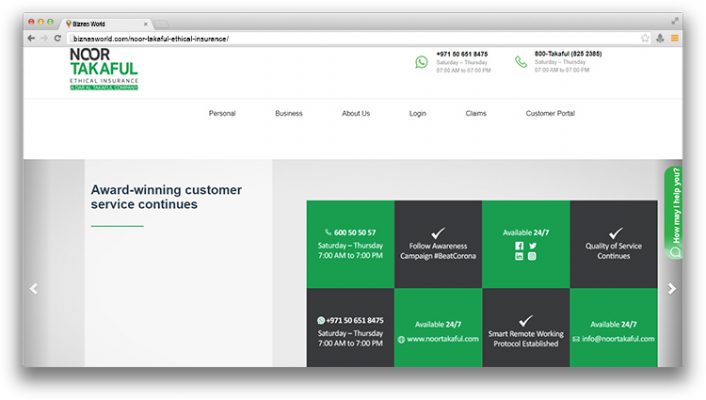Screen dimensions: 706x400
Task: Open the Business menu
Action: pos(288,114)
